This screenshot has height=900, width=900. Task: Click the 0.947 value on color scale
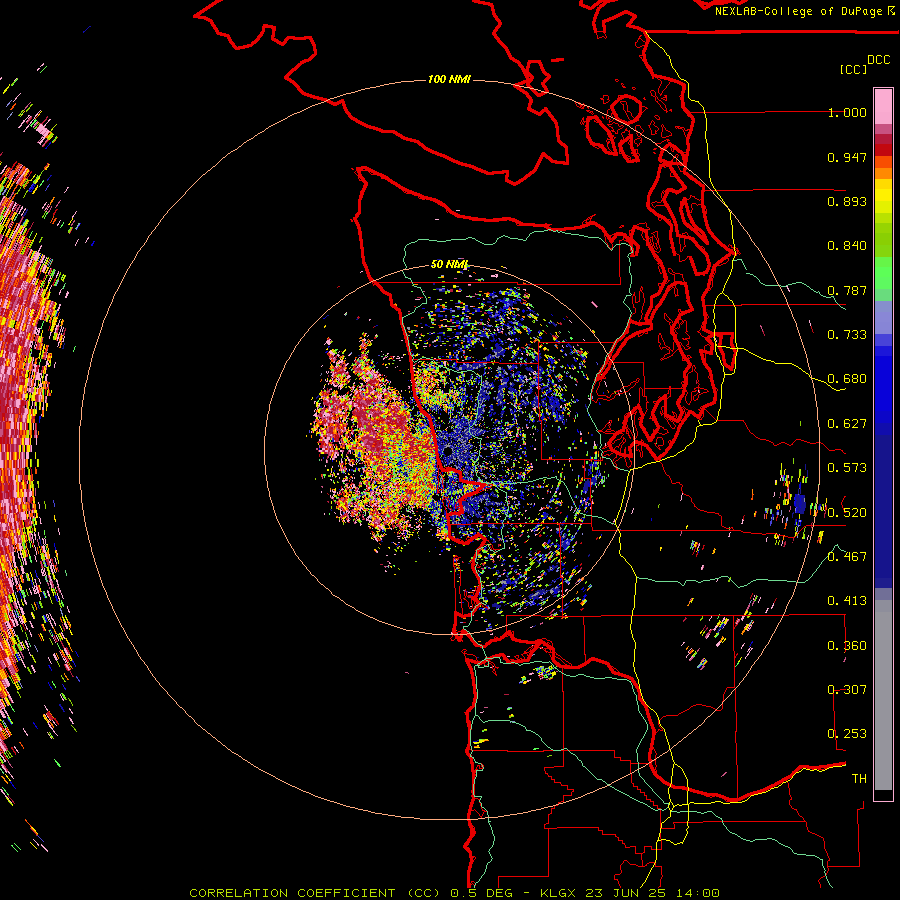point(847,157)
